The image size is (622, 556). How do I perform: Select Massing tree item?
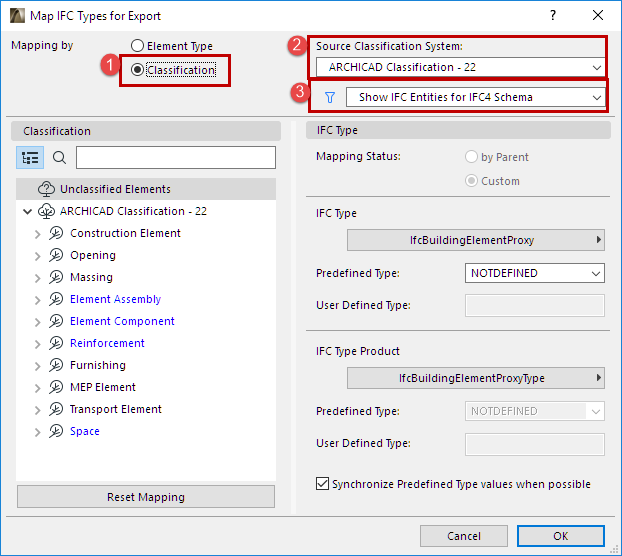click(x=91, y=277)
